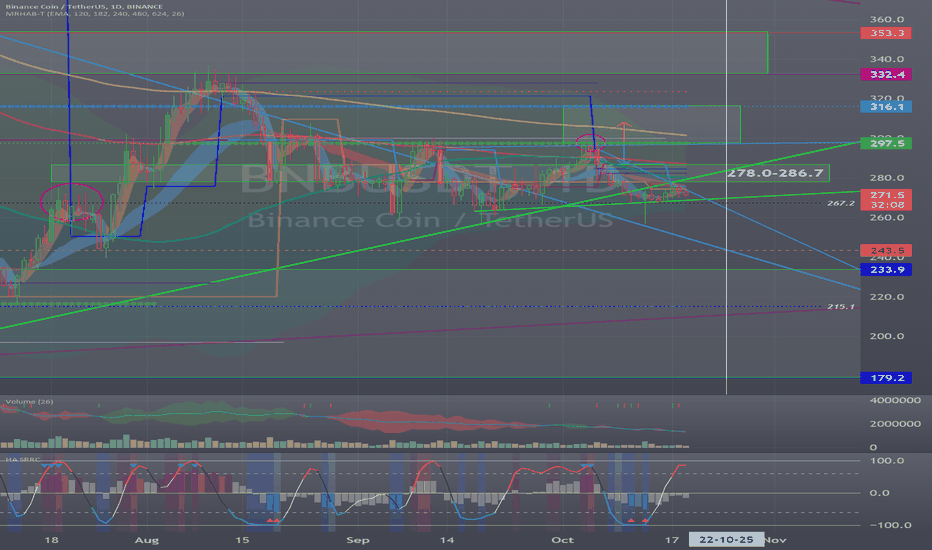Screen dimensions: 932x550
Task: Select the red up-arrow drawing near October
Action: coord(624,133)
